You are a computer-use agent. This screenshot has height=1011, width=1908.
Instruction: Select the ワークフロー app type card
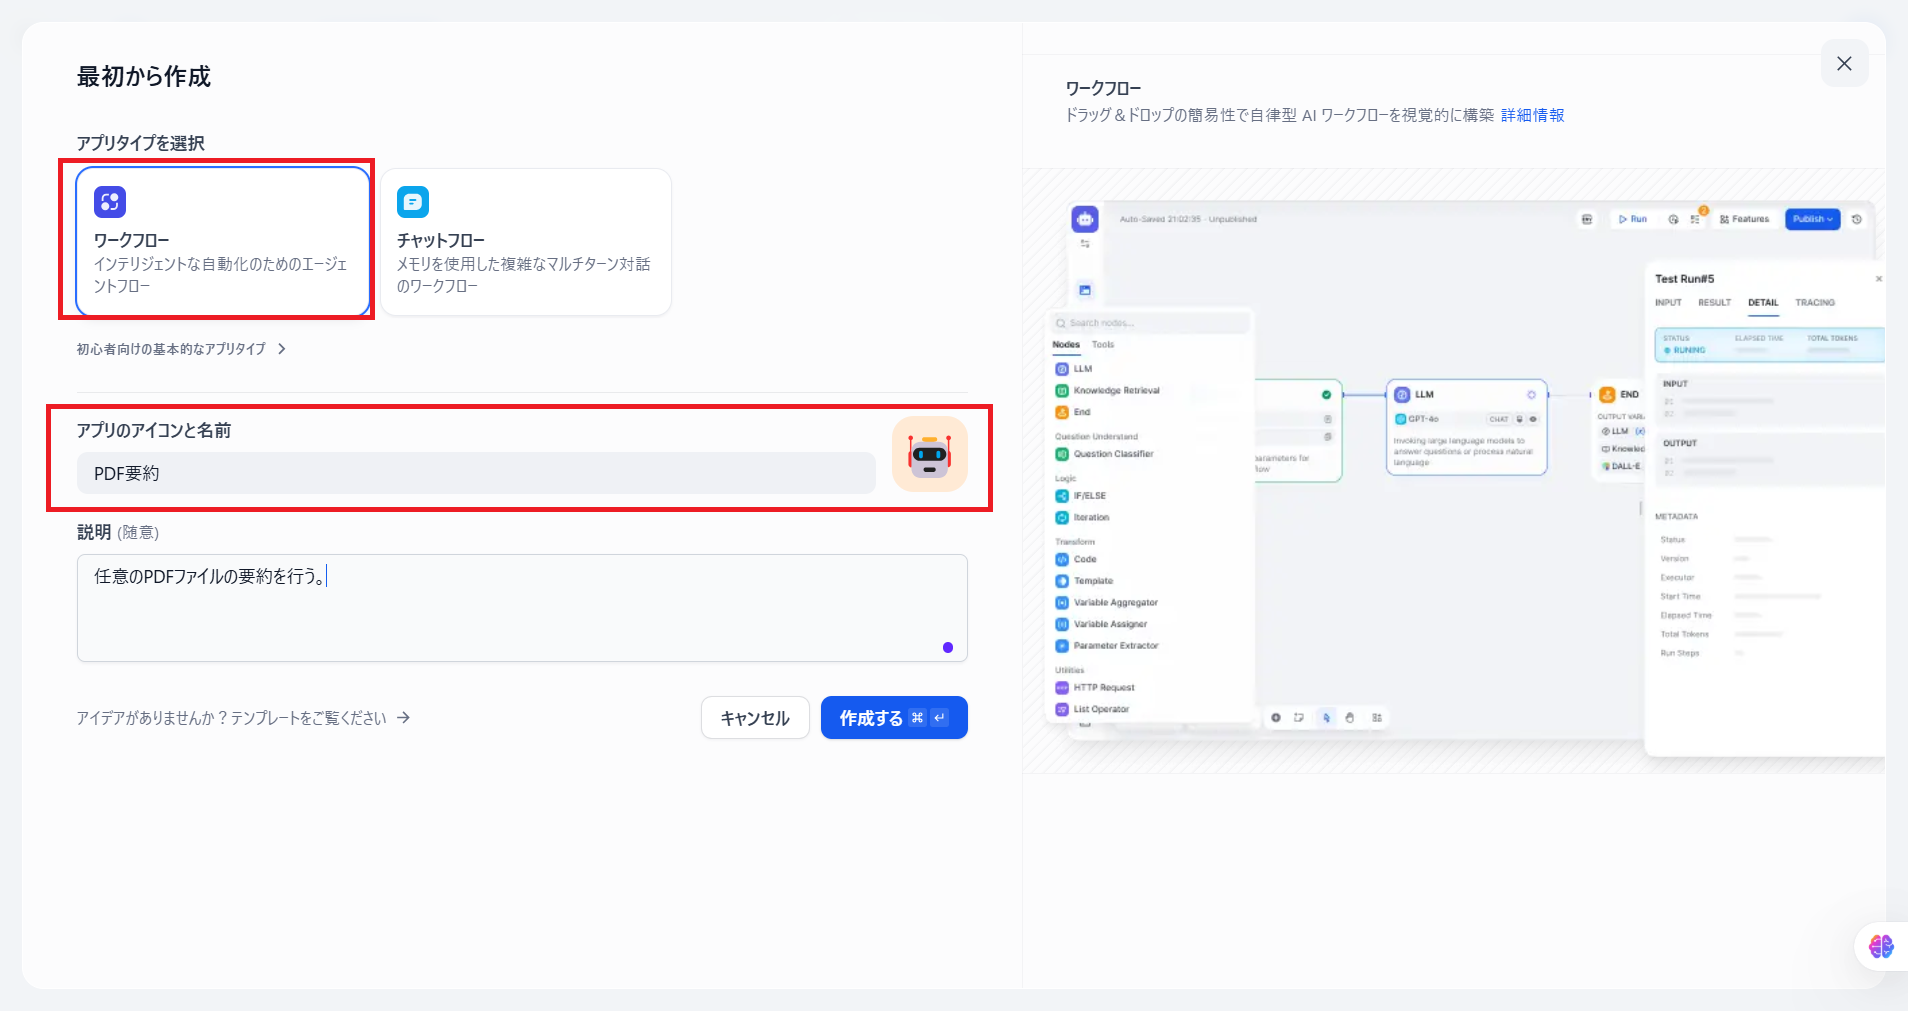click(x=223, y=242)
